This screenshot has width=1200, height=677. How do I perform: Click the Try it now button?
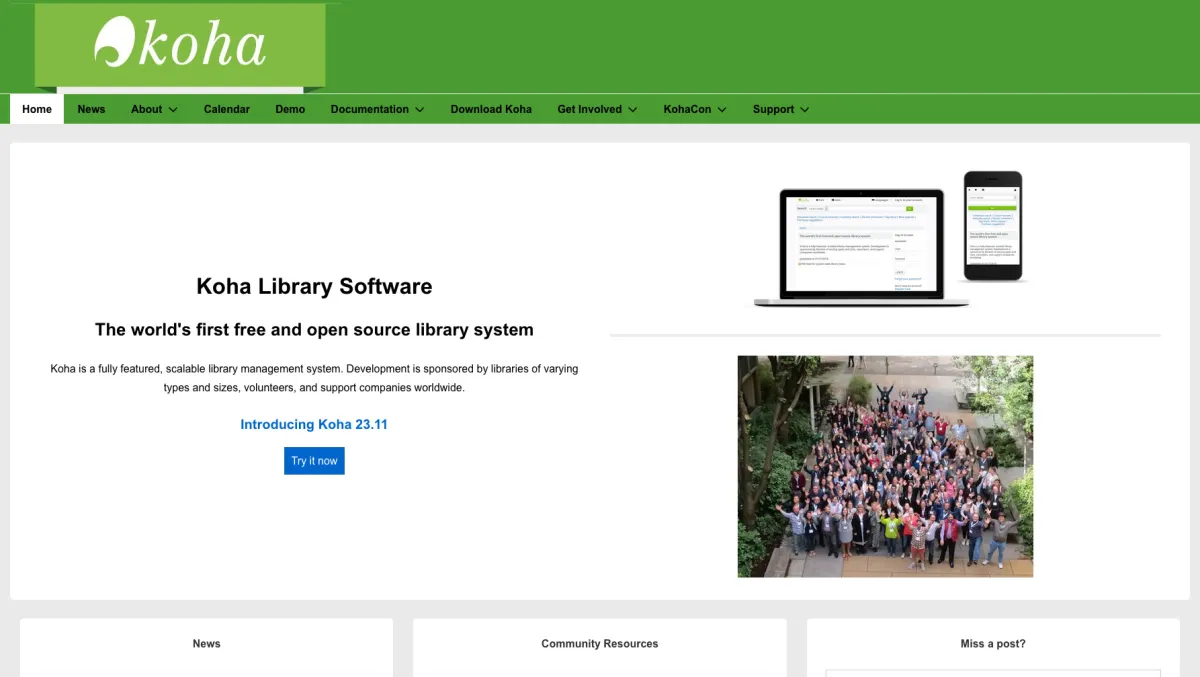(x=314, y=461)
